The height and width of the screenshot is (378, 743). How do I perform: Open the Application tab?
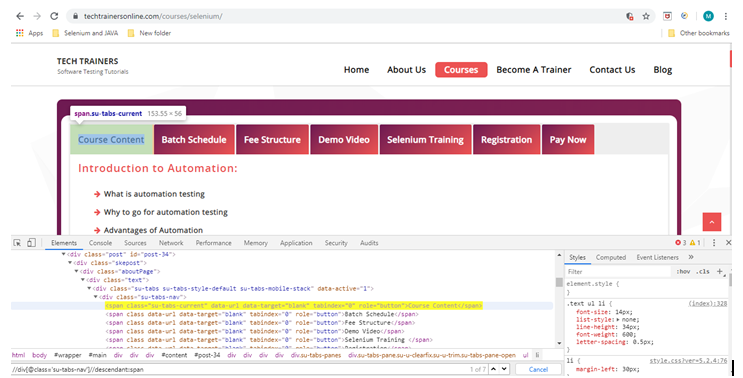[296, 243]
